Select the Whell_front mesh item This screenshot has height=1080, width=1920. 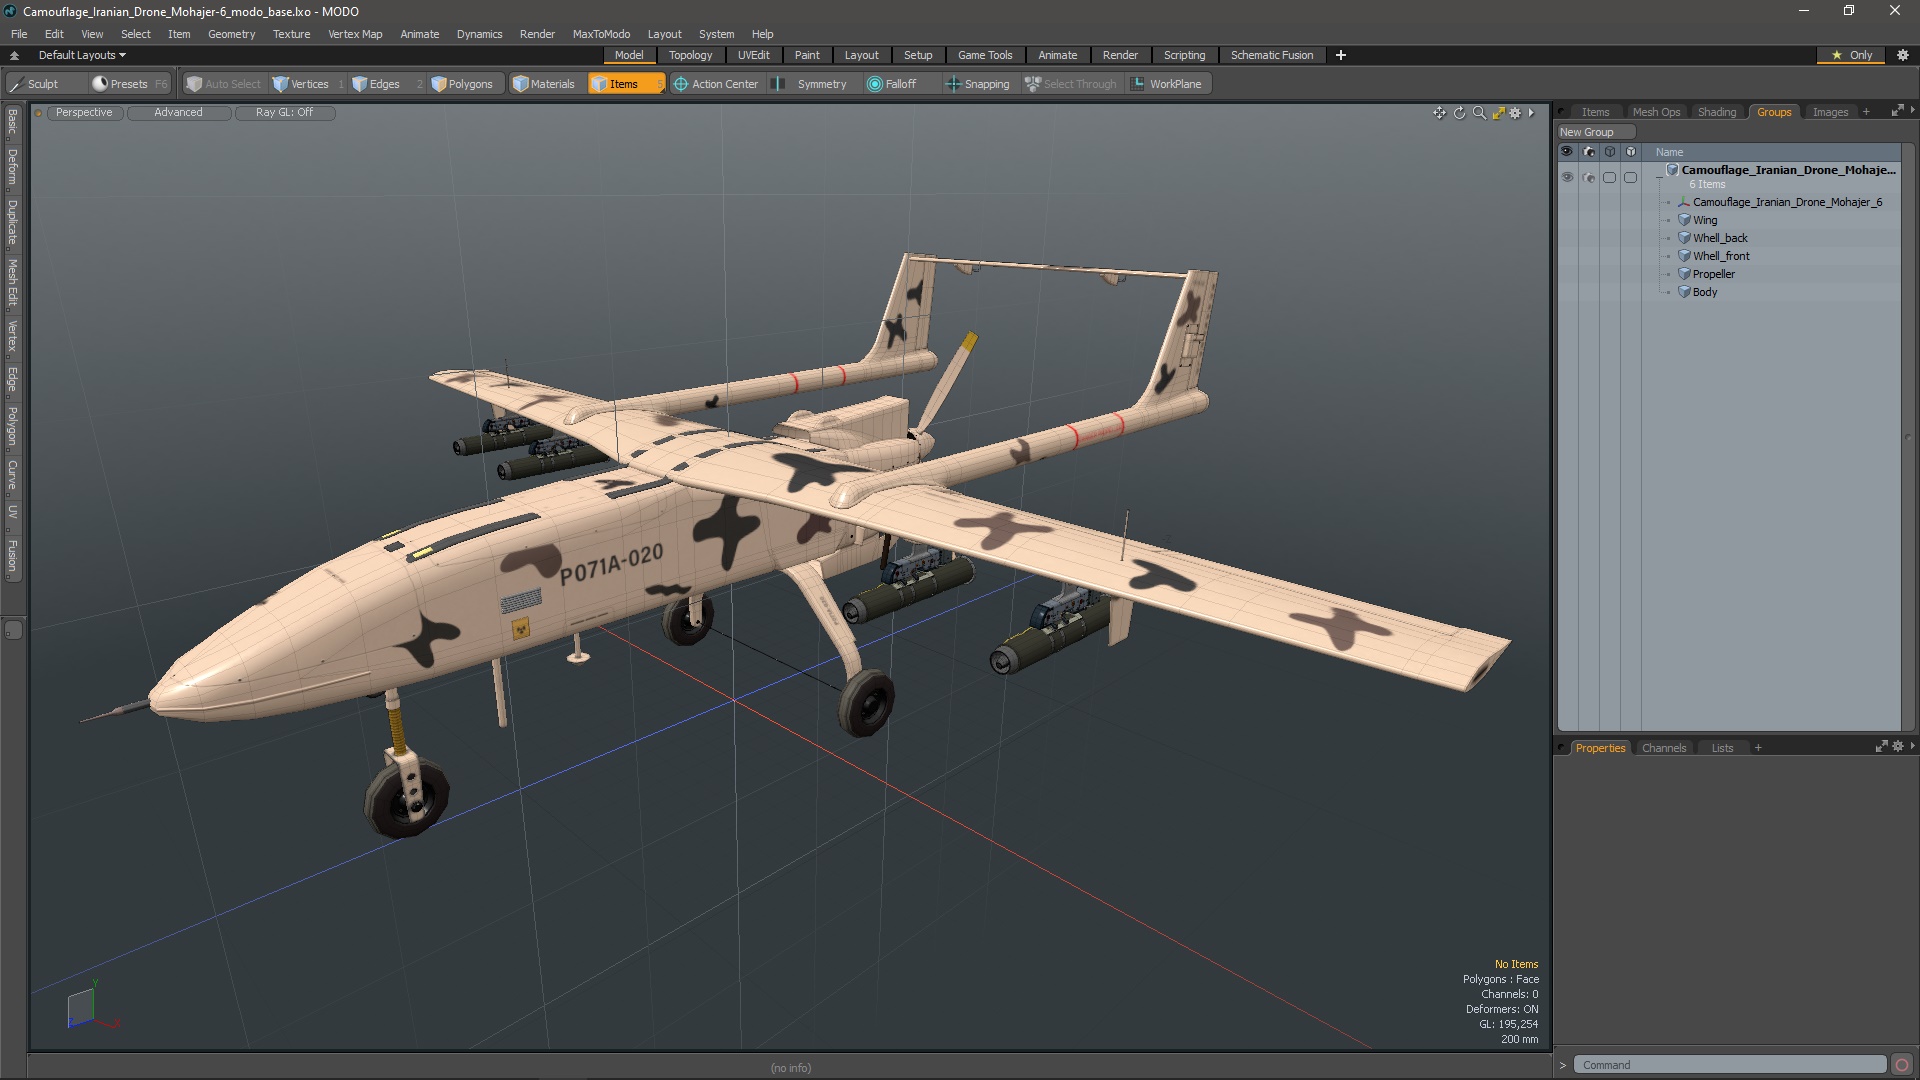point(1721,256)
